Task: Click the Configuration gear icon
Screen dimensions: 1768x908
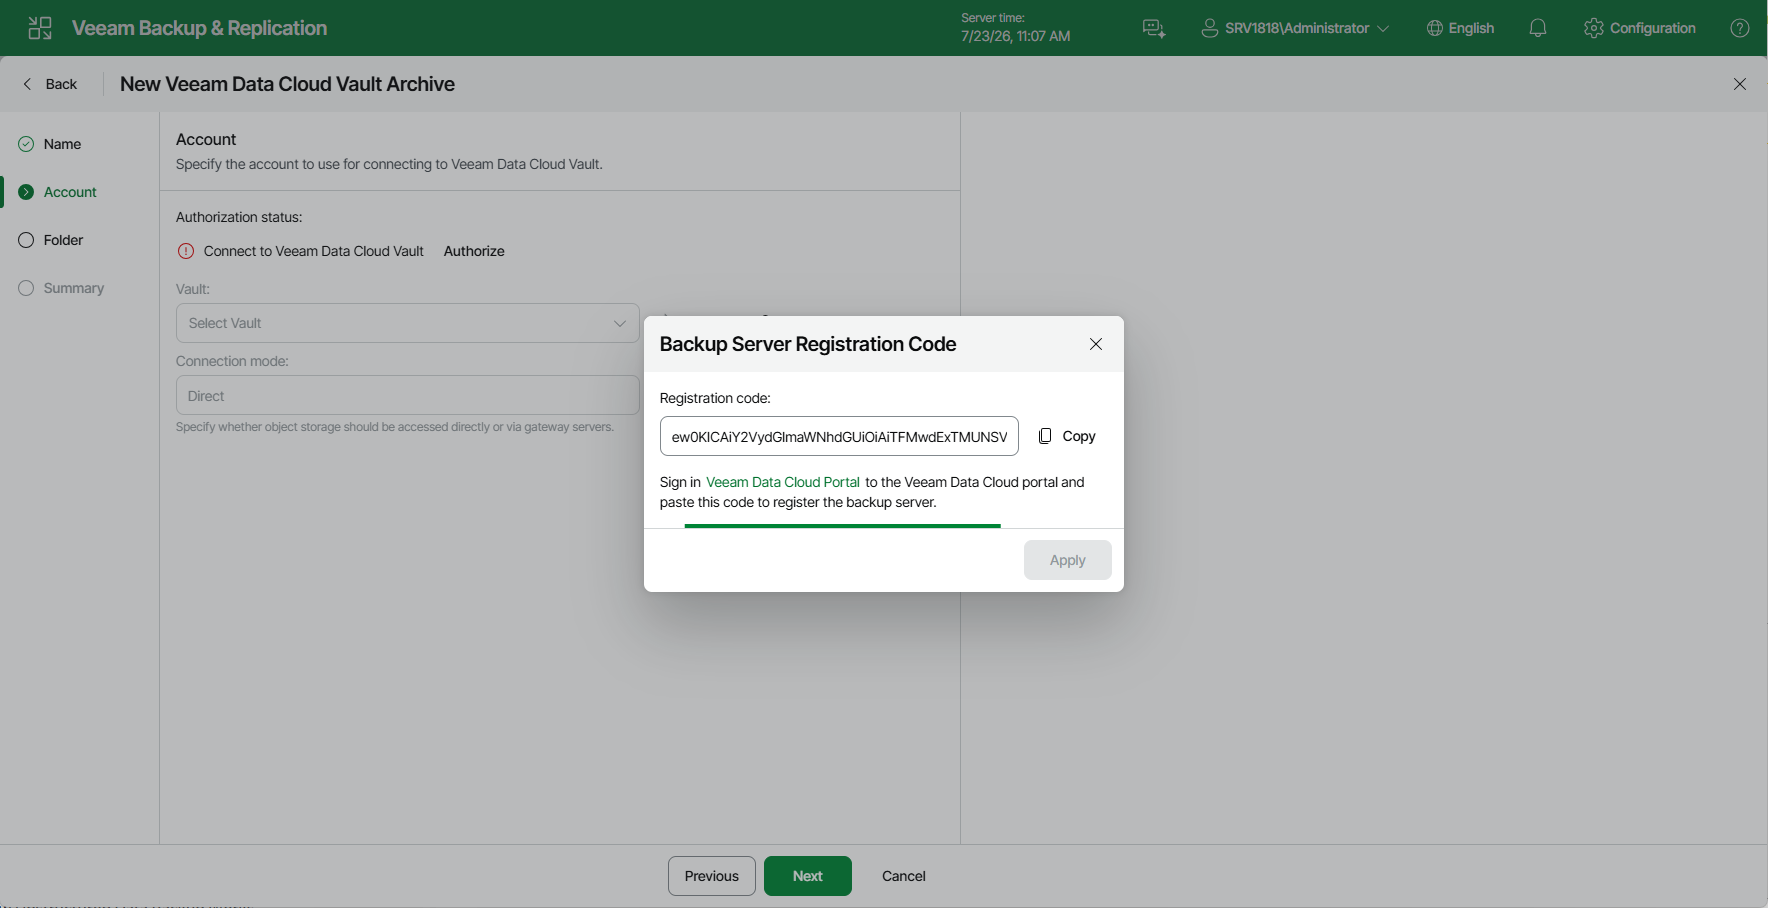Action: 1594,28
